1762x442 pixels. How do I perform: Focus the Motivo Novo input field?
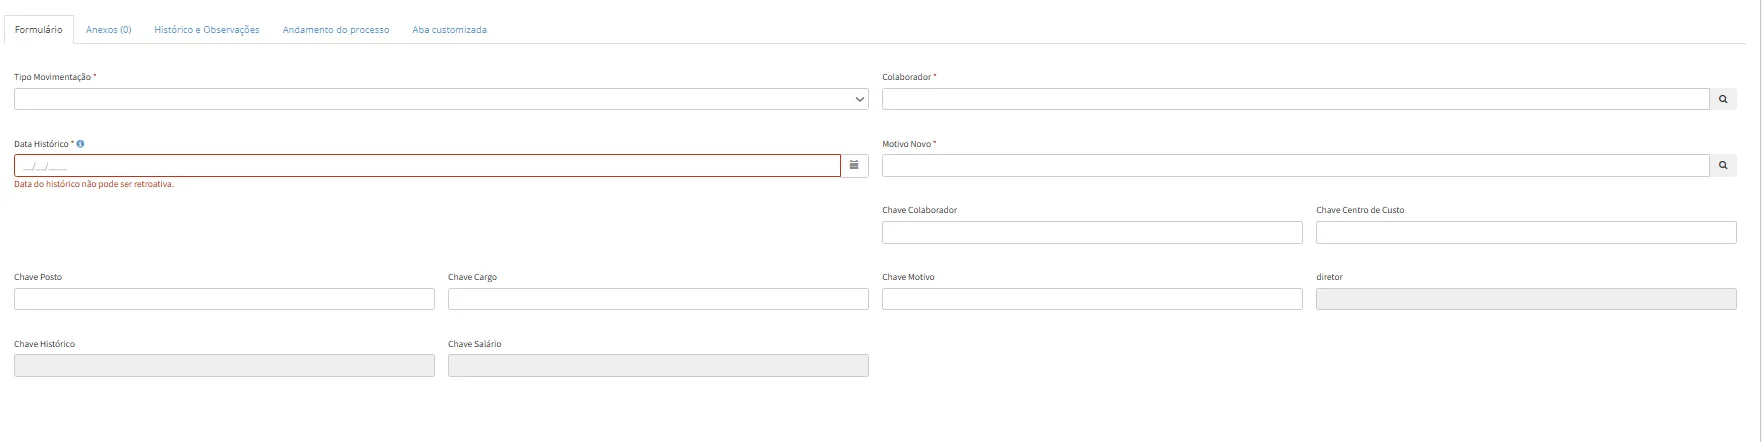(x=1294, y=166)
